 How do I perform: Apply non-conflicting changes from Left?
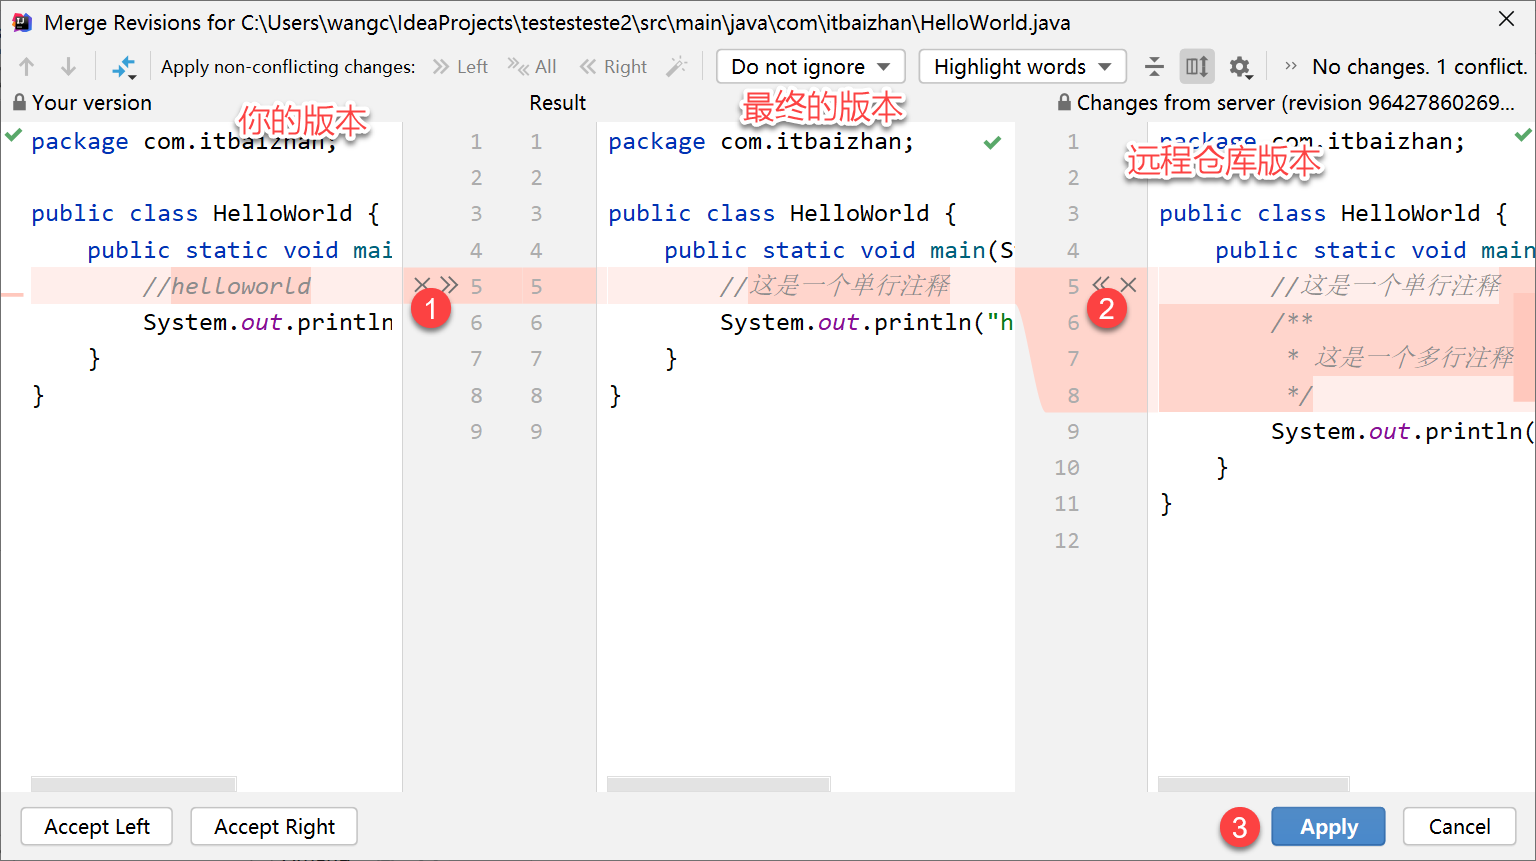(x=460, y=67)
